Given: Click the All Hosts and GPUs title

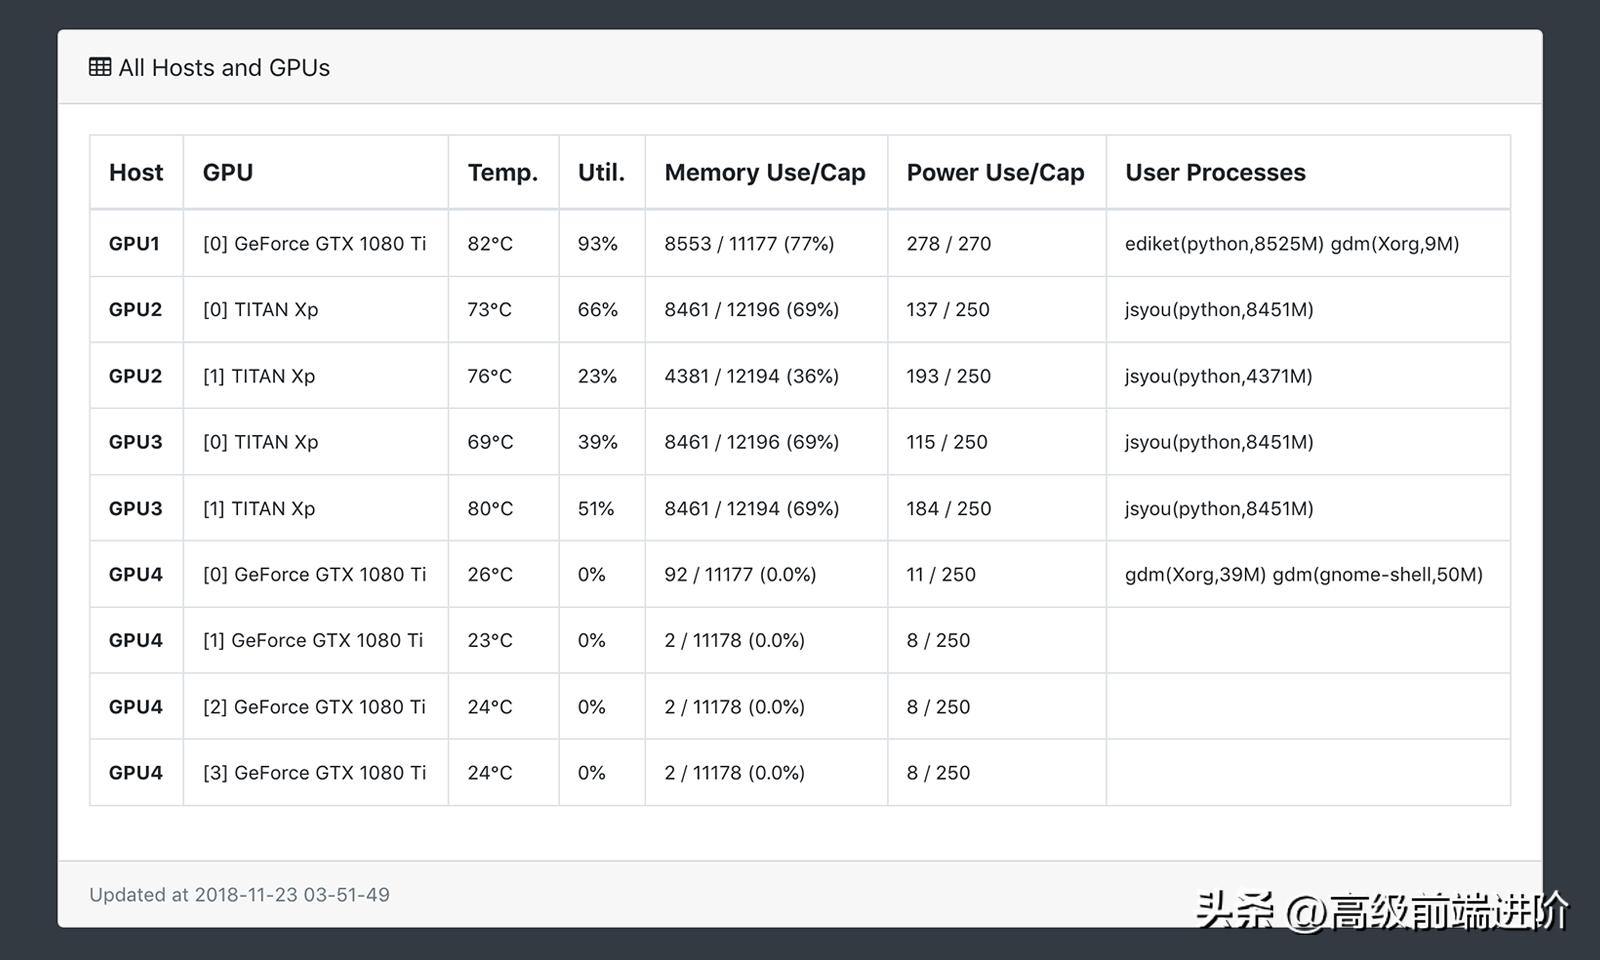Looking at the screenshot, I should pos(224,67).
